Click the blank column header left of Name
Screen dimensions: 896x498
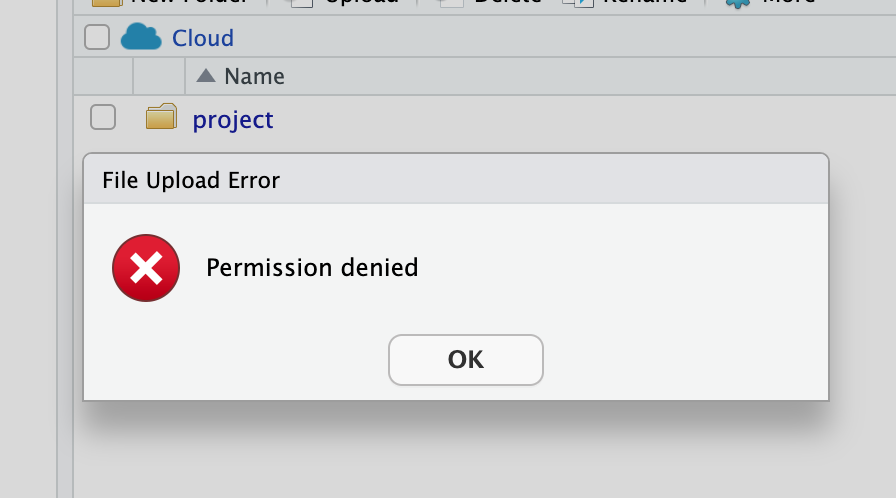tap(159, 76)
